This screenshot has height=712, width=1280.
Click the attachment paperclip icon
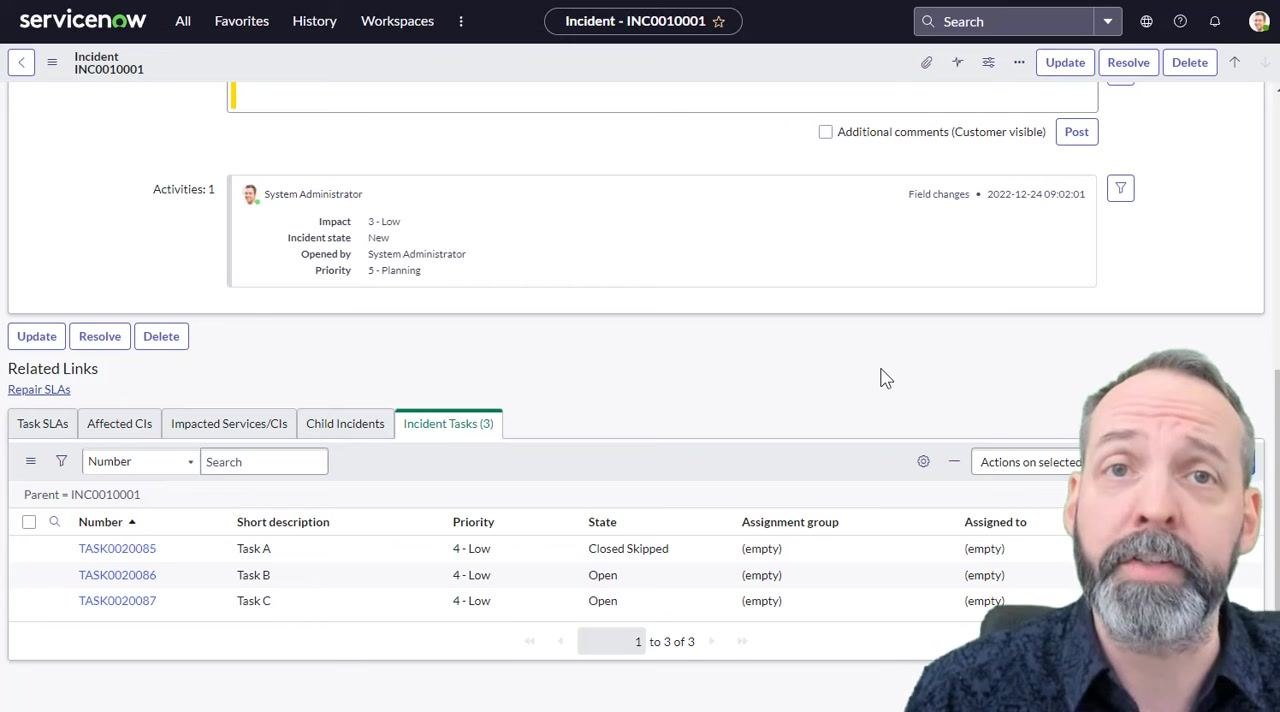tap(927, 62)
